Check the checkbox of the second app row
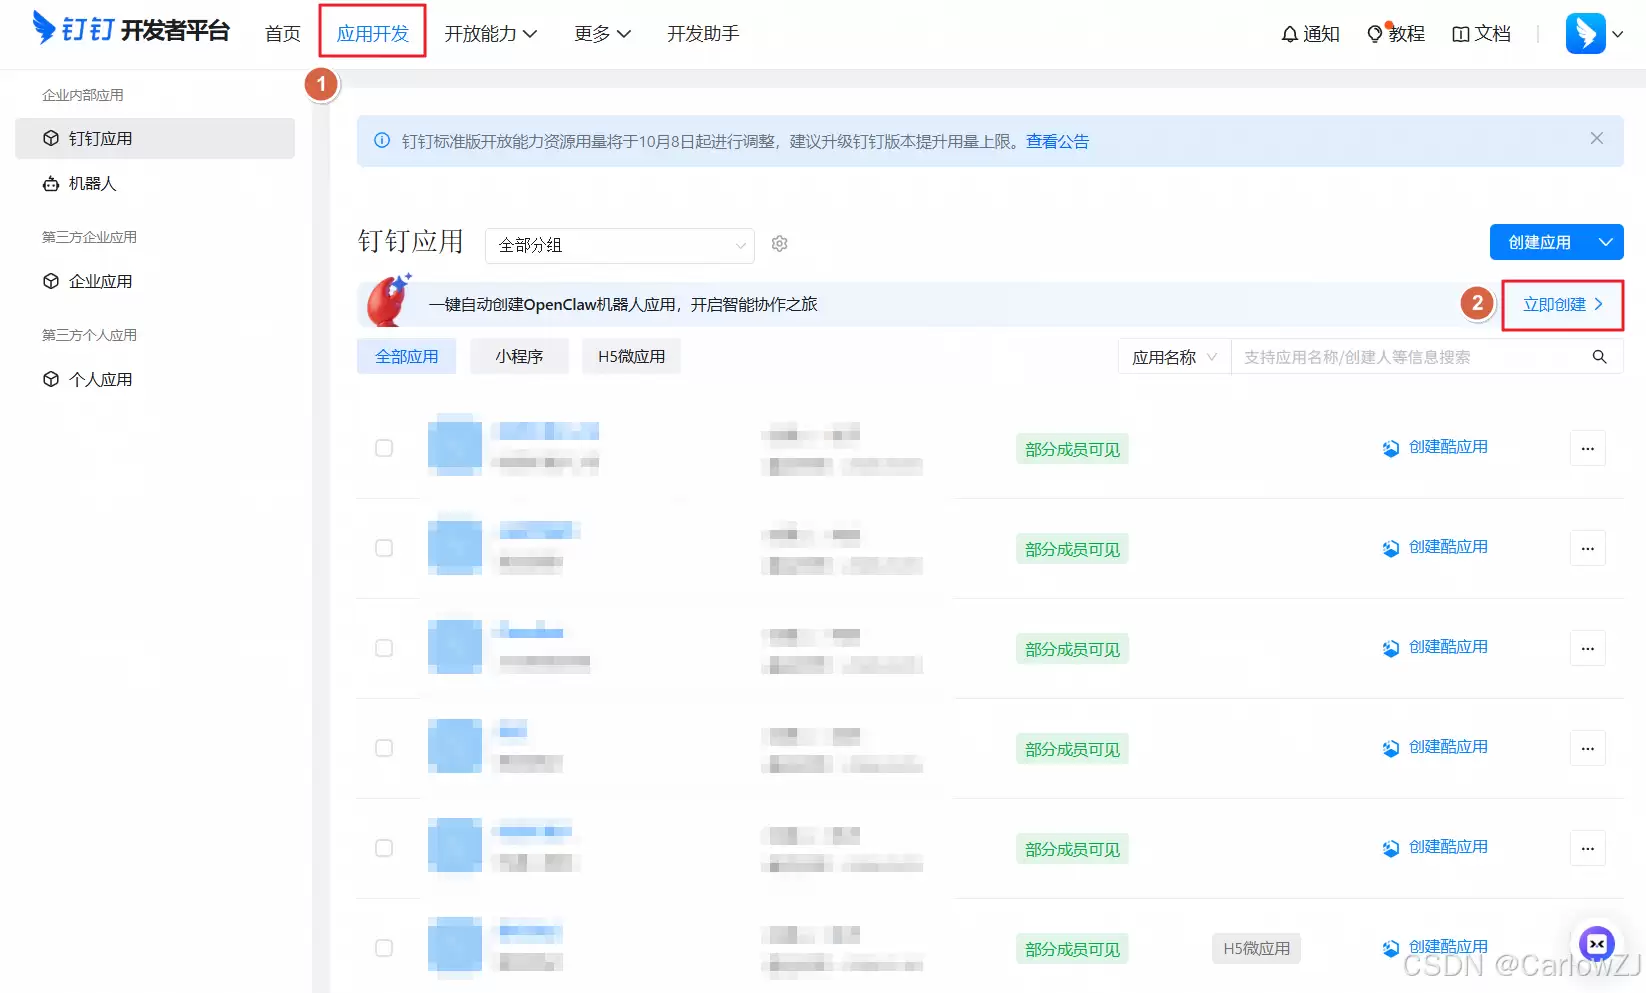The image size is (1646, 993). pyautogui.click(x=384, y=548)
